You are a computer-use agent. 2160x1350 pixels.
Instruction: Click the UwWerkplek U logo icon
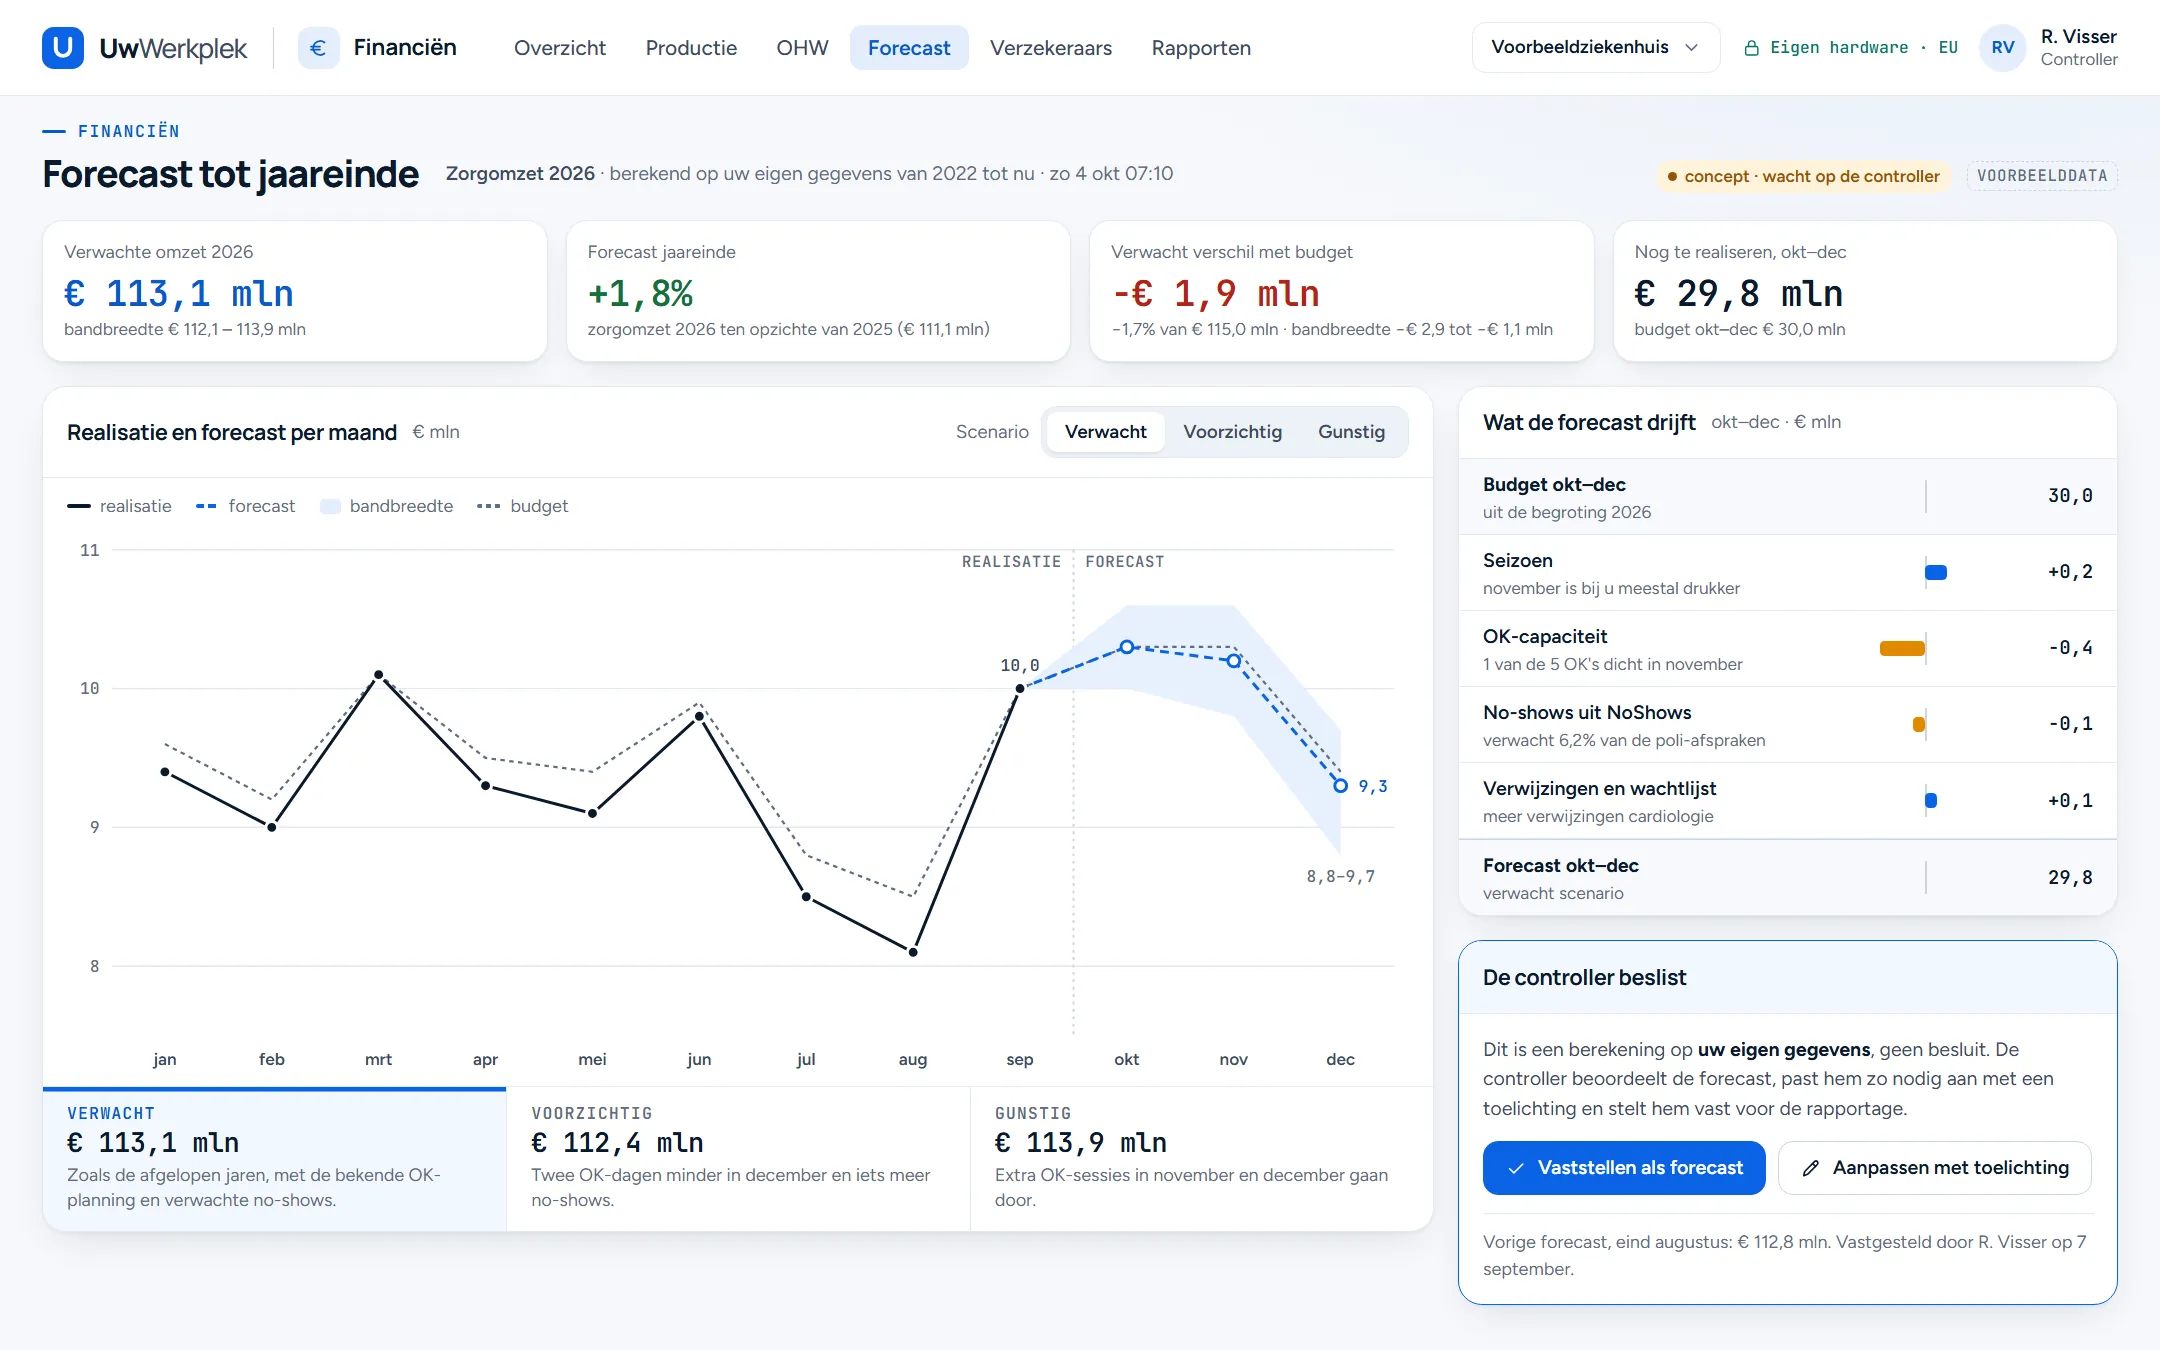coord(62,48)
